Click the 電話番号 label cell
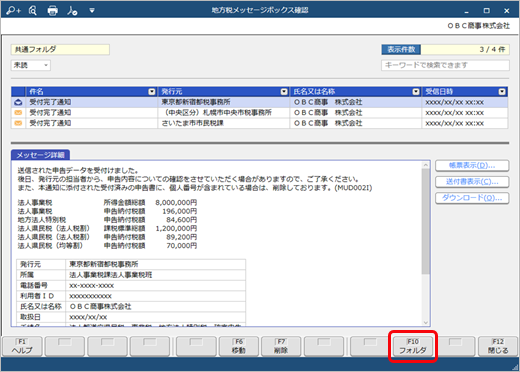Screen dimensions: 520x372 tap(41, 286)
